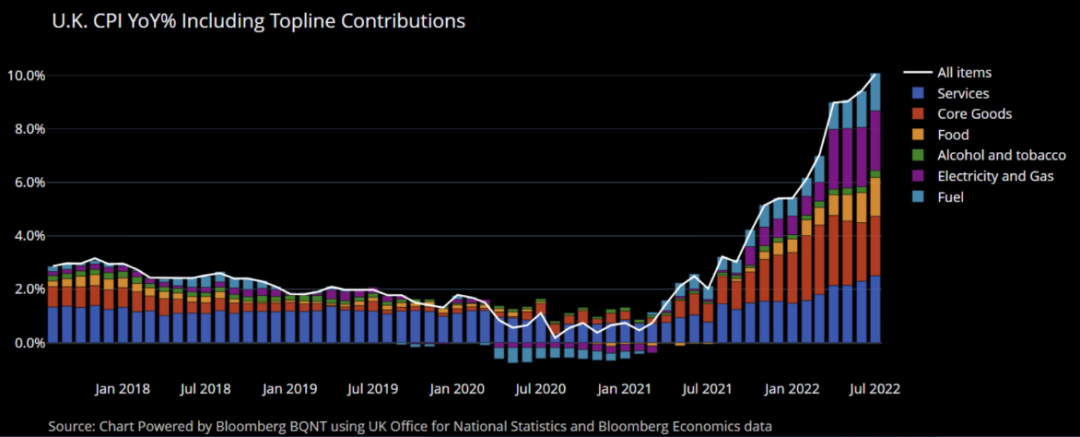This screenshot has width=1080, height=437.
Task: Click the 6.0% y-axis label
Action: [x=28, y=183]
